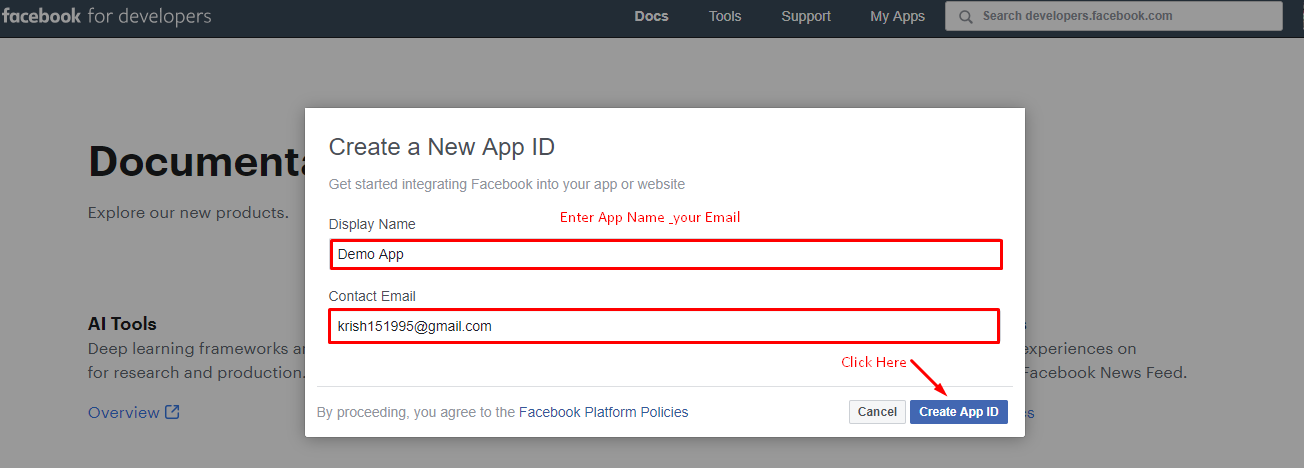
Task: Click the Contact Email label
Action: (372, 296)
